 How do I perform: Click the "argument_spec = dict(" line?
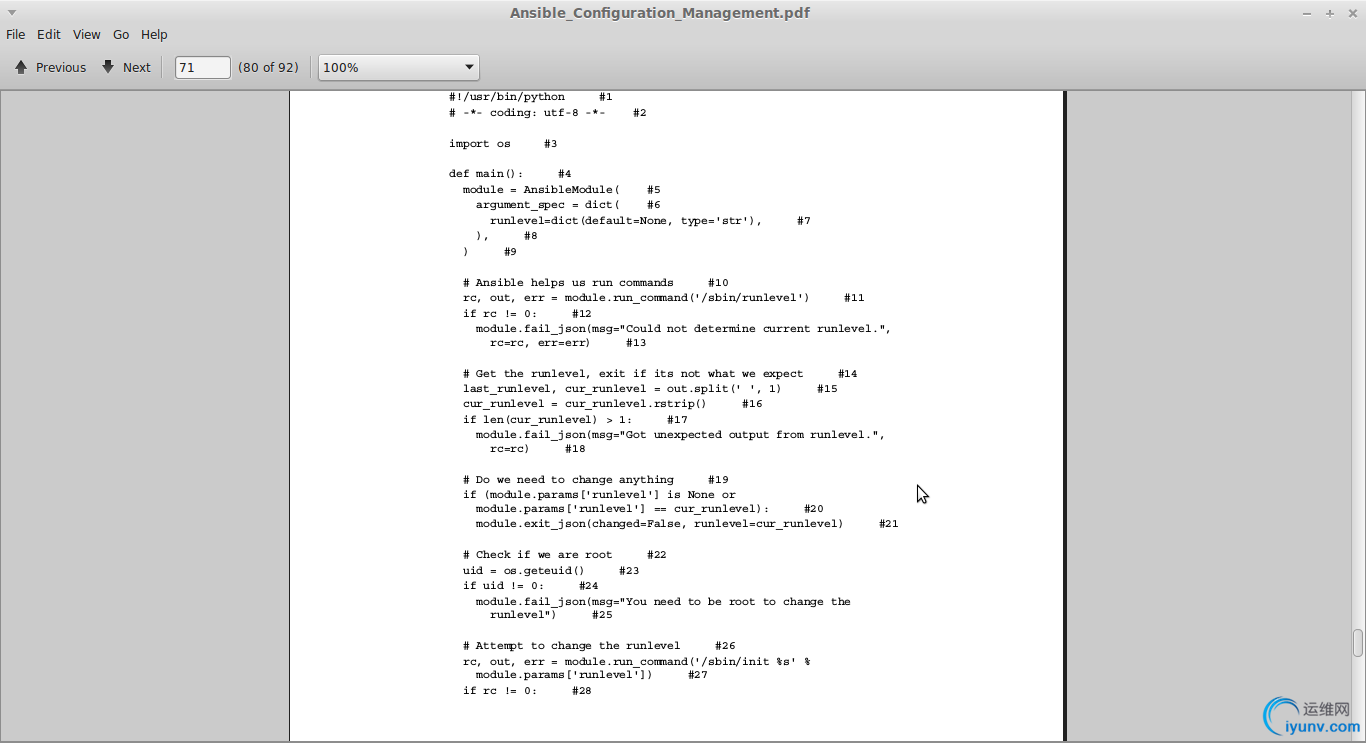pyautogui.click(x=568, y=205)
